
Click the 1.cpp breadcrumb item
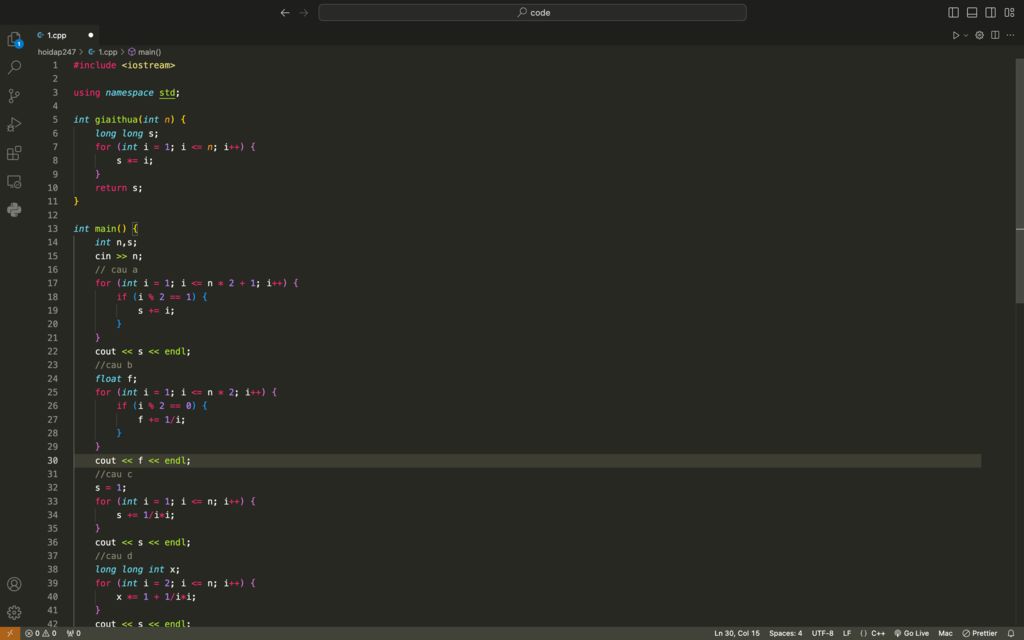point(103,52)
